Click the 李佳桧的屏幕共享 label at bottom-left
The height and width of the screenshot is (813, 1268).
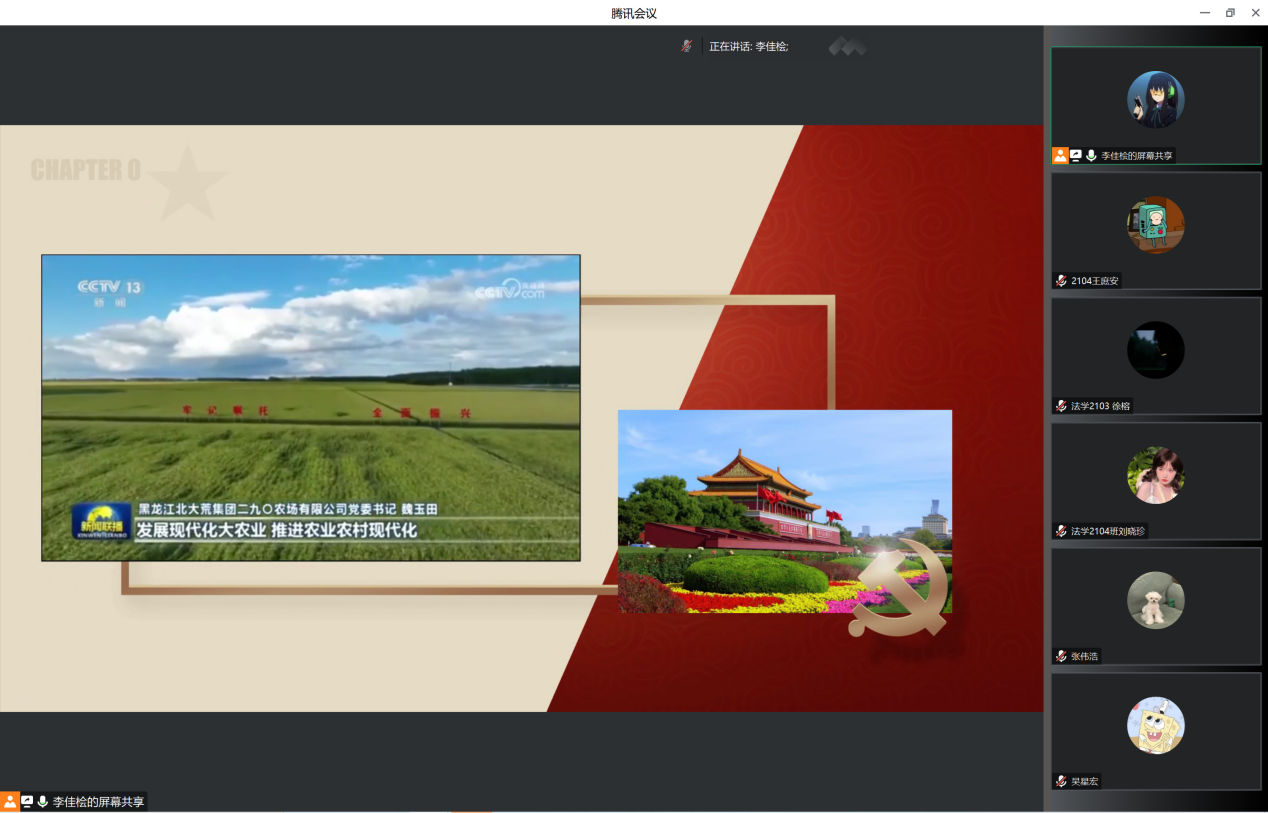(x=98, y=802)
